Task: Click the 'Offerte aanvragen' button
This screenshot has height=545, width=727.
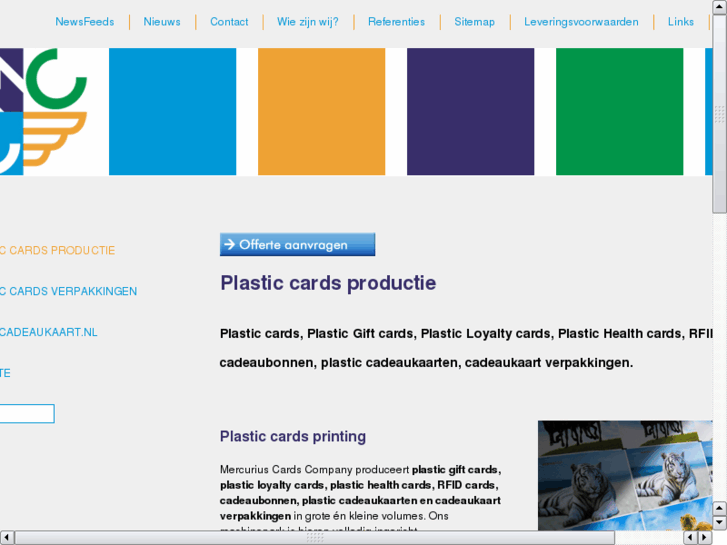Action: tap(298, 244)
